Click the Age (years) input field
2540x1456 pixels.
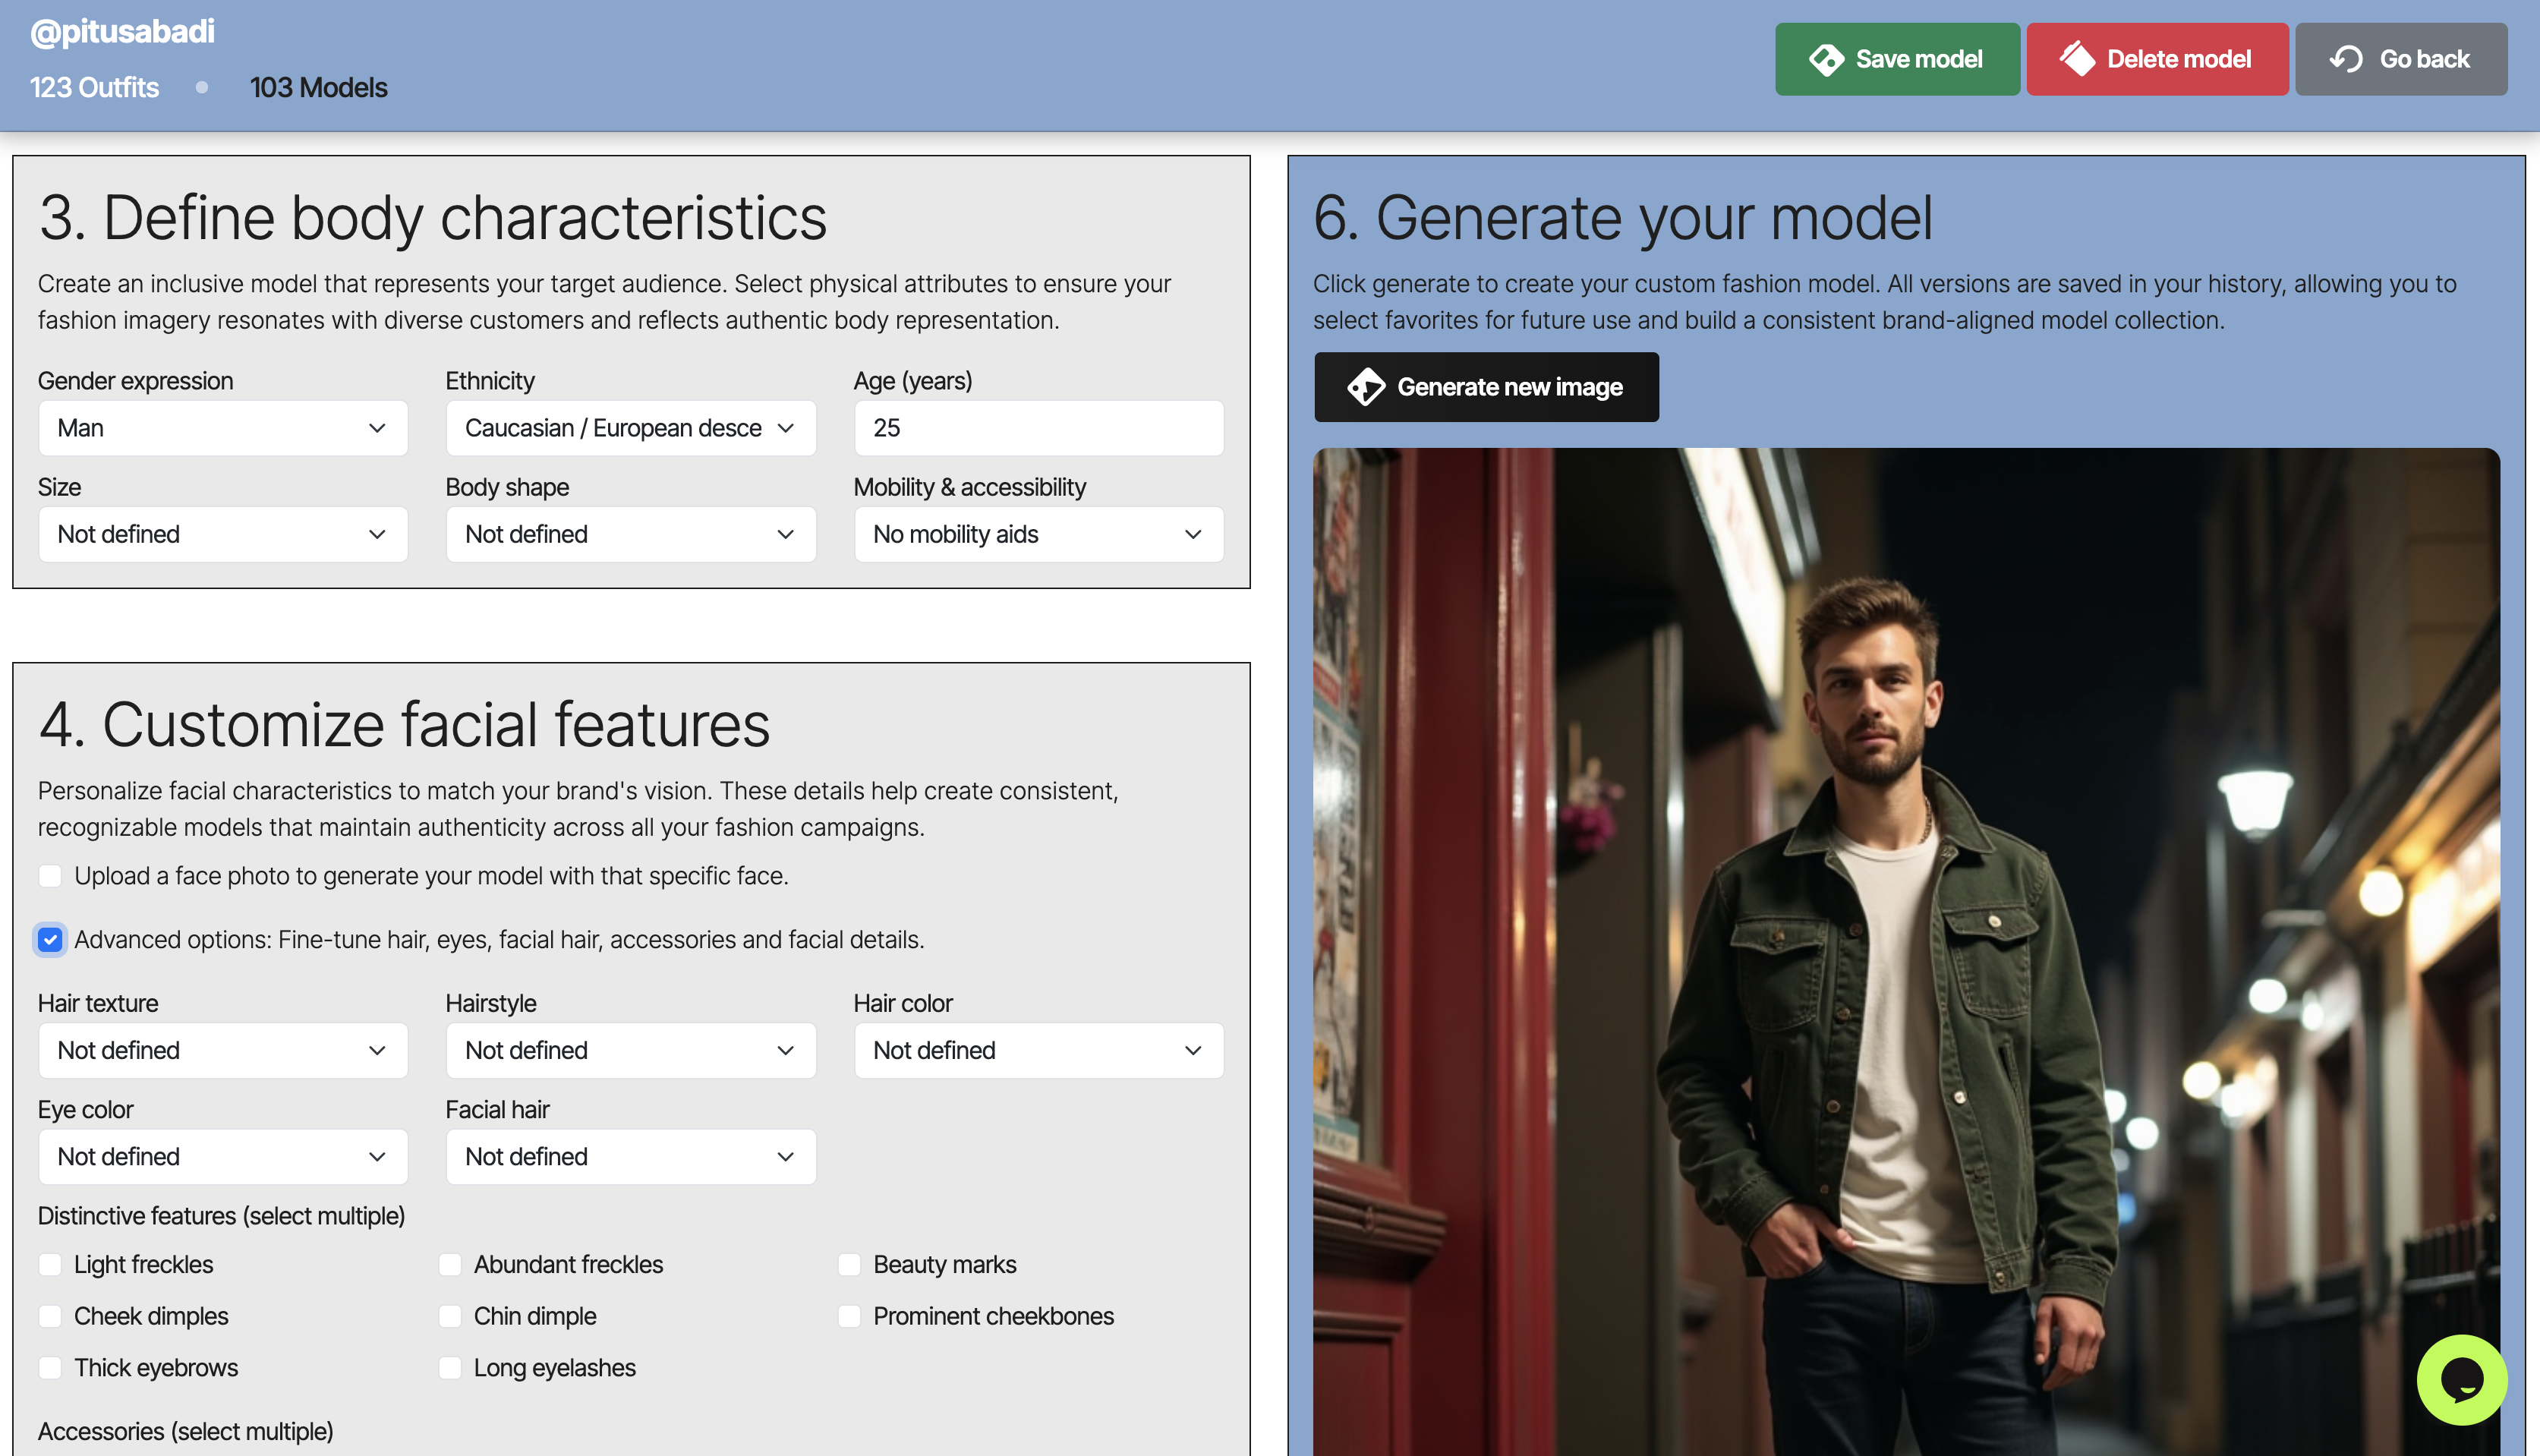point(1038,428)
